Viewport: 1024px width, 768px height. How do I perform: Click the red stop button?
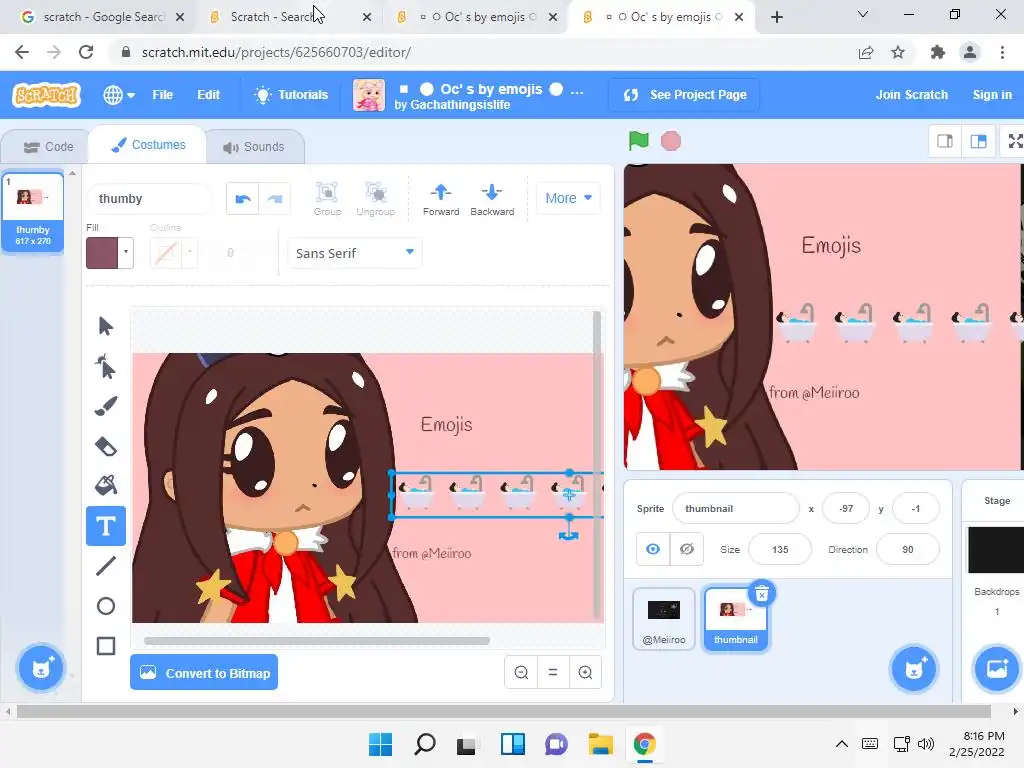(671, 141)
